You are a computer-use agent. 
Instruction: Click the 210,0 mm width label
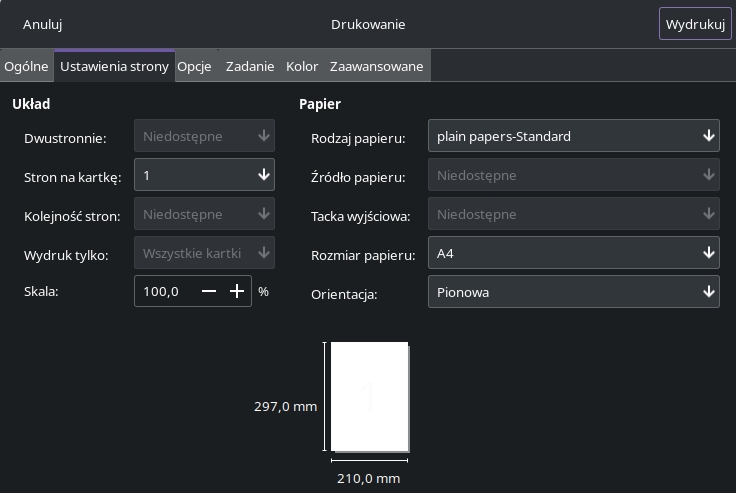click(x=368, y=478)
